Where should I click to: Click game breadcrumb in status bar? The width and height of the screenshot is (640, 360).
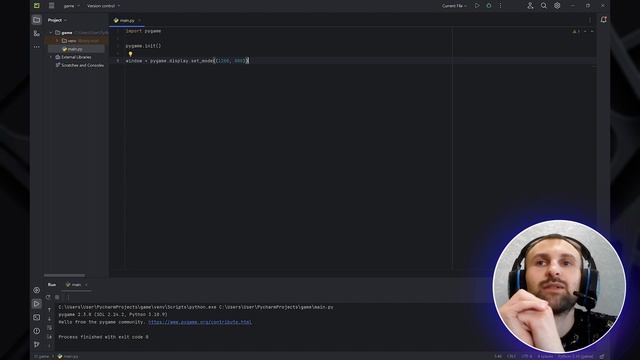click(42, 356)
